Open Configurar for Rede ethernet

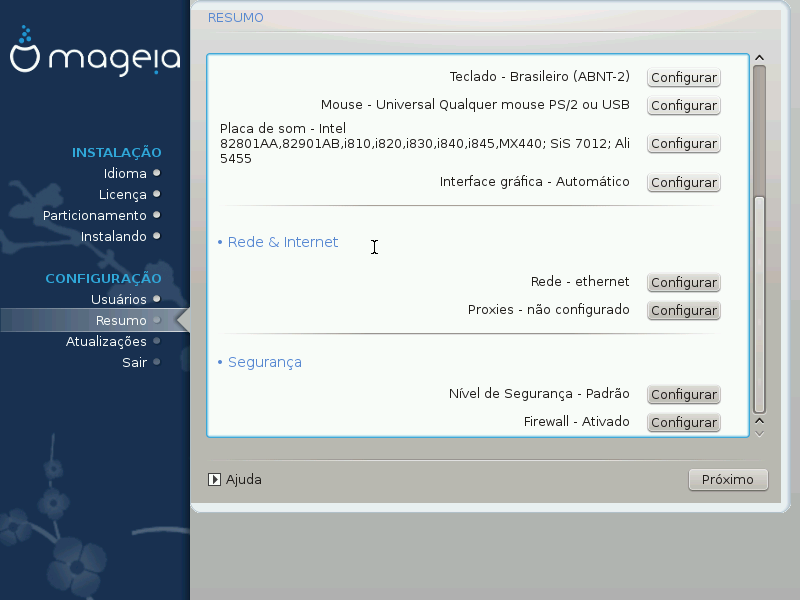pos(684,283)
